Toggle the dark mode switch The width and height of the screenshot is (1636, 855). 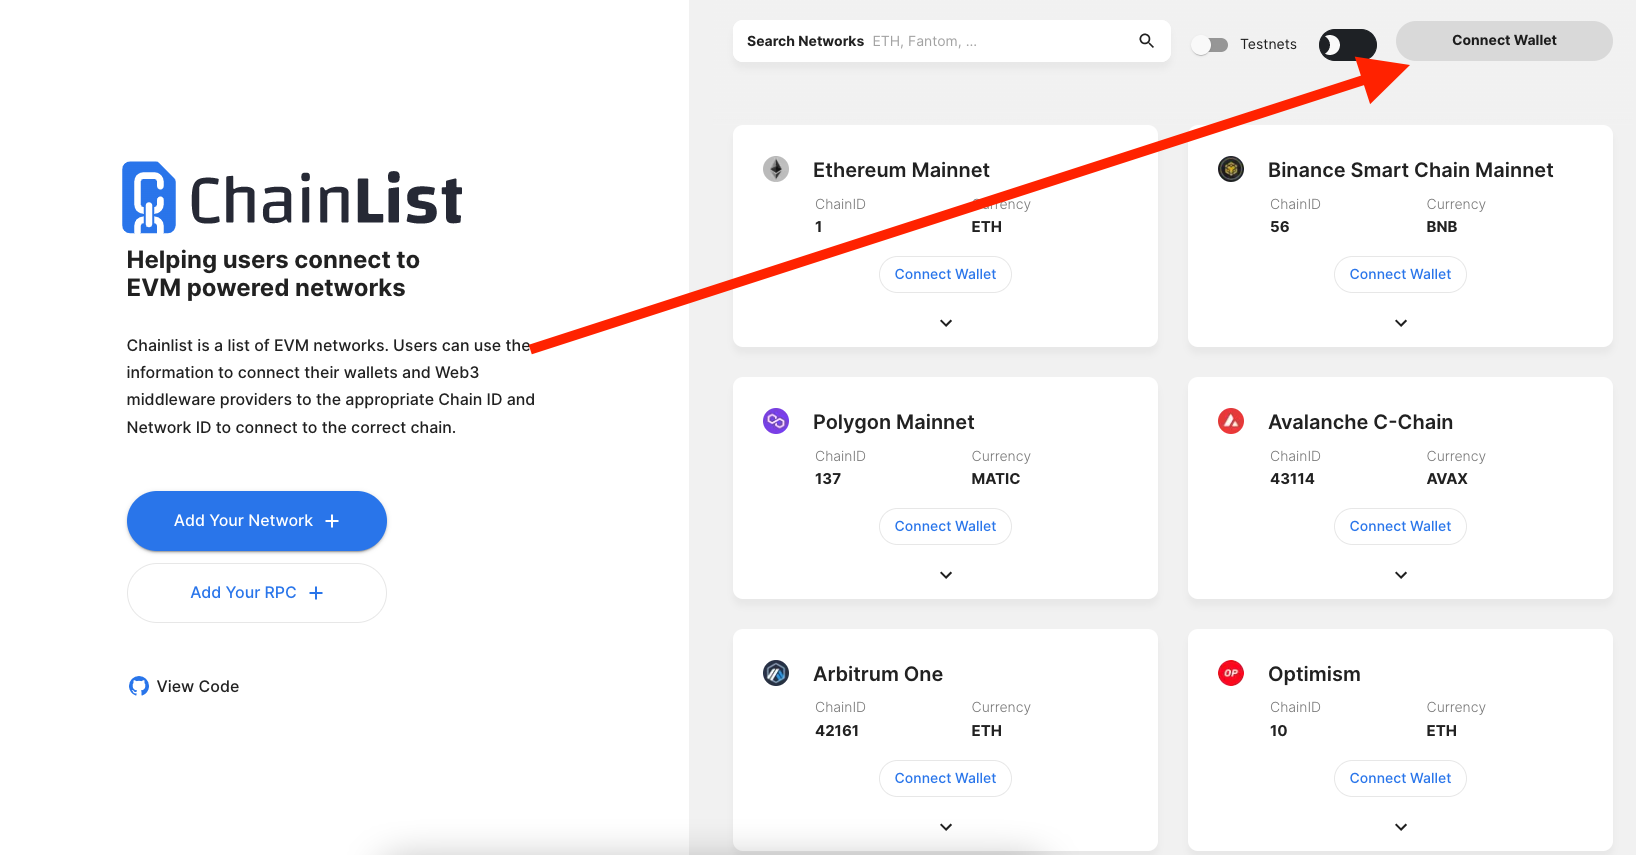1347,44
